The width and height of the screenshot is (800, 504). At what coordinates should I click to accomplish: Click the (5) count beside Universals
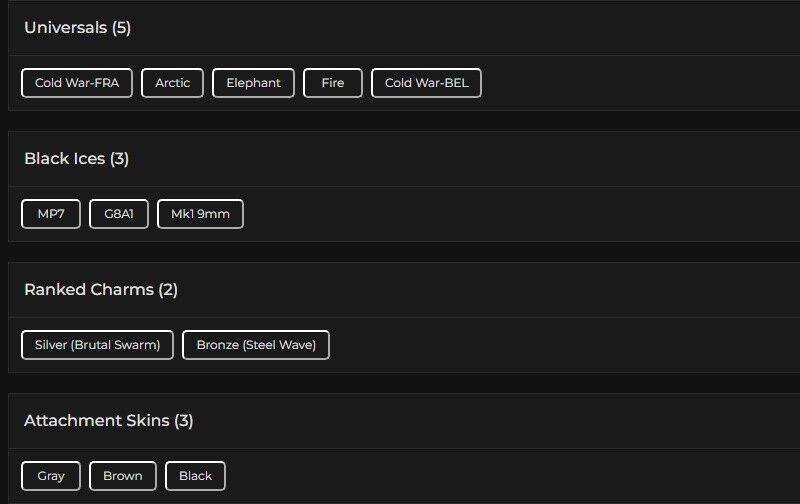121,28
